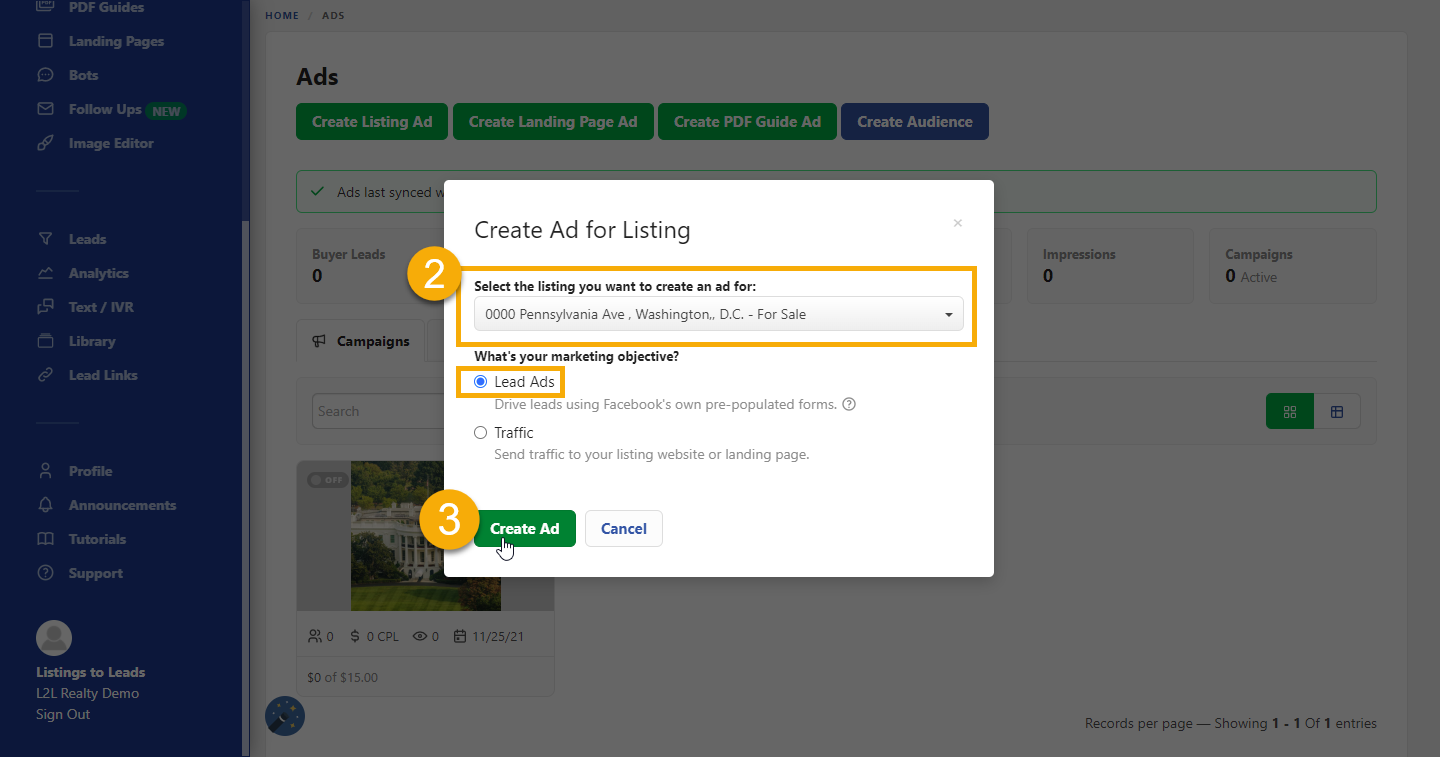This screenshot has width=1440, height=757.
Task: Click the Sign Out link
Action: [x=63, y=714]
